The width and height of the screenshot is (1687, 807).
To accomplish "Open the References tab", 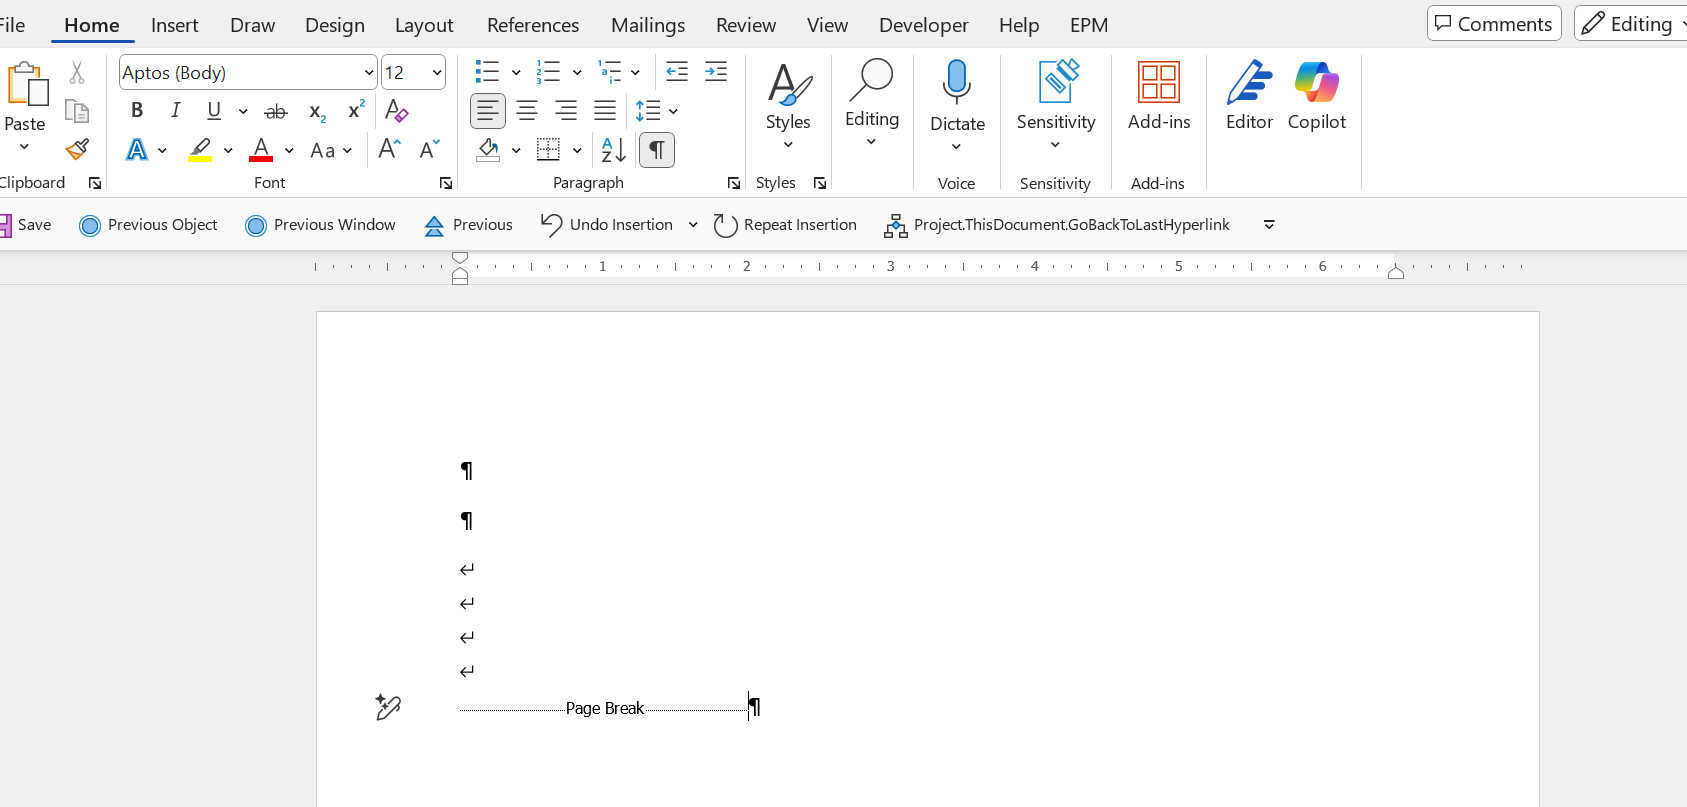I will 533,25.
